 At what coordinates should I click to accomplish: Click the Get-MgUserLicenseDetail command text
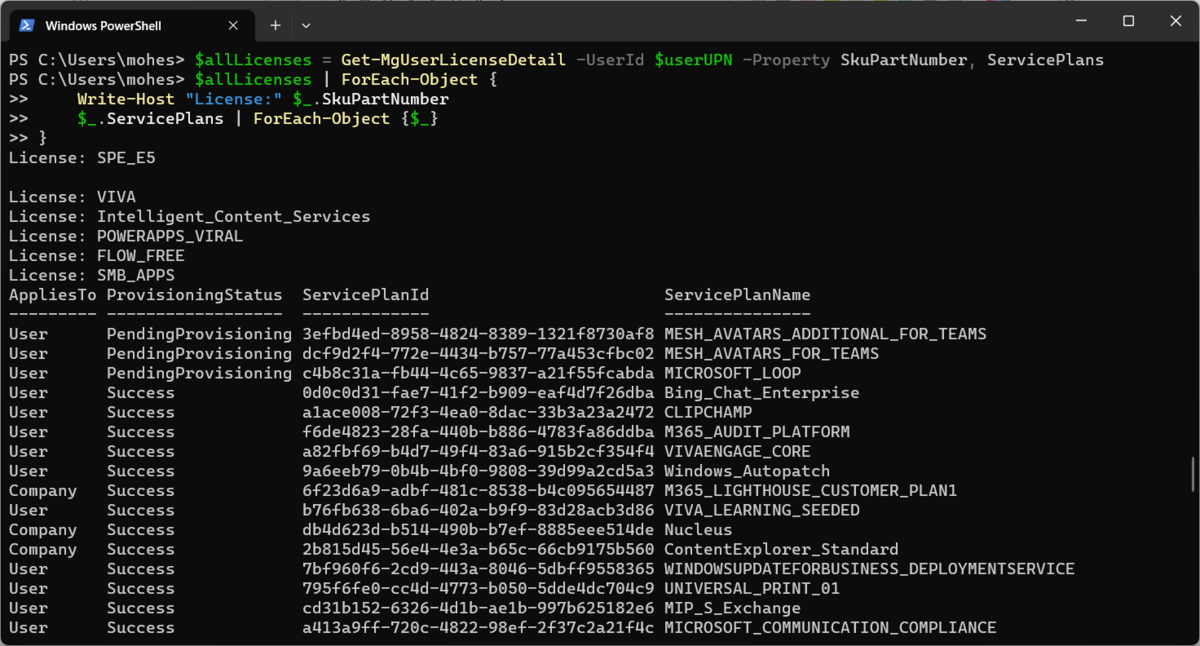click(x=453, y=60)
